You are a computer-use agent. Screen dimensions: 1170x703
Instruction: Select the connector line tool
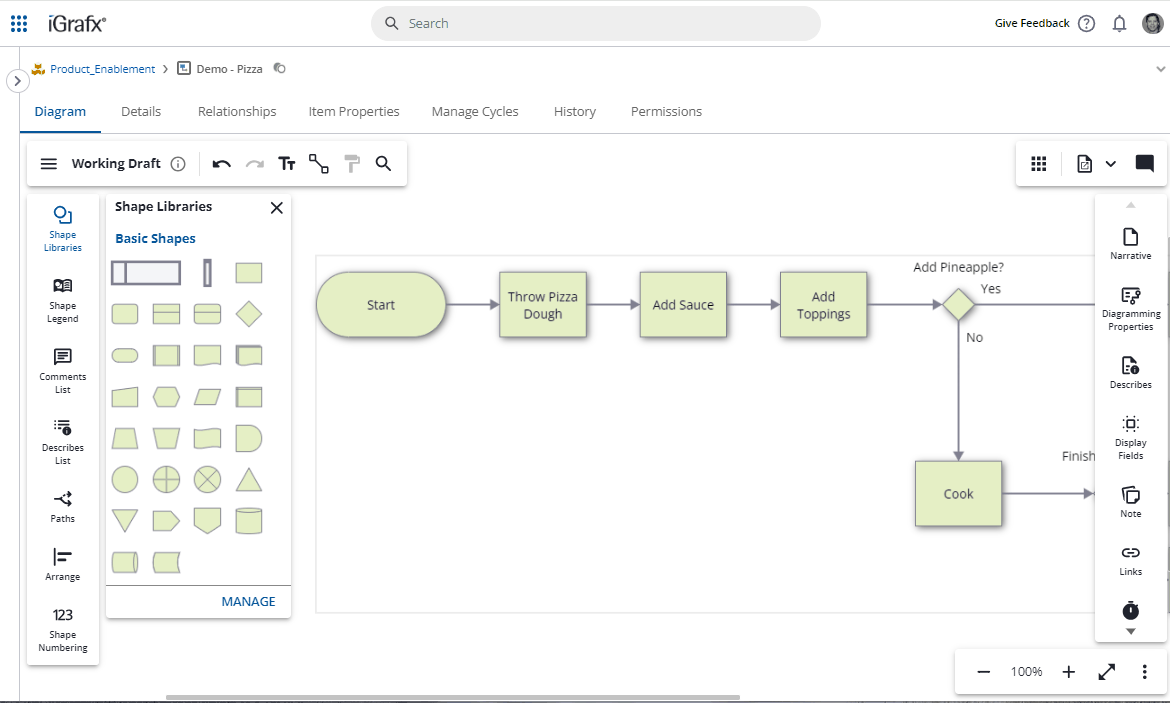(319, 164)
